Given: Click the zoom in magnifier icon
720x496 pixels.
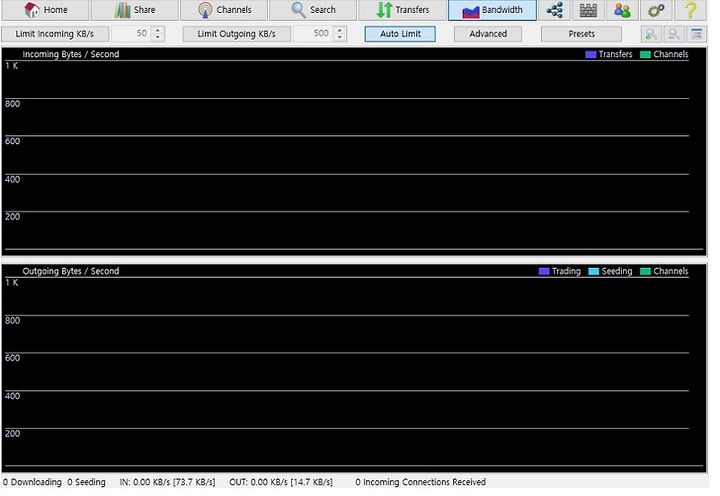Looking at the screenshot, I should point(651,34).
